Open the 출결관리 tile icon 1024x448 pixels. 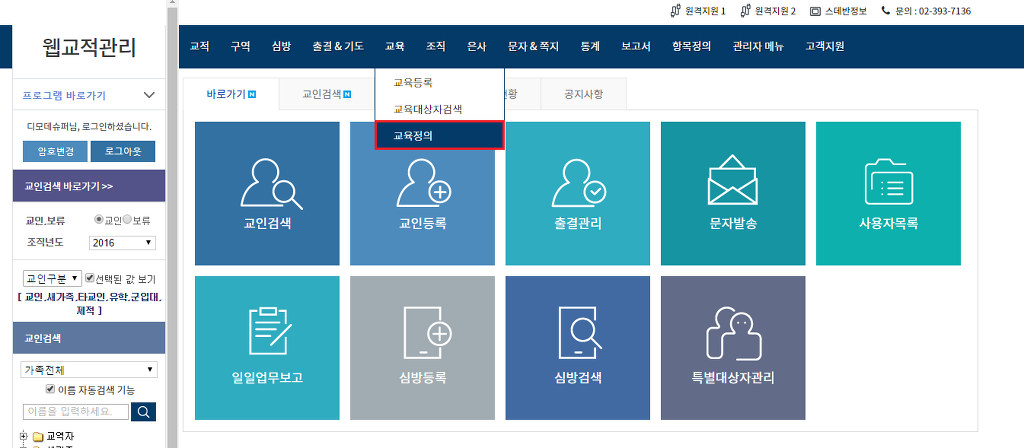[x=579, y=184]
